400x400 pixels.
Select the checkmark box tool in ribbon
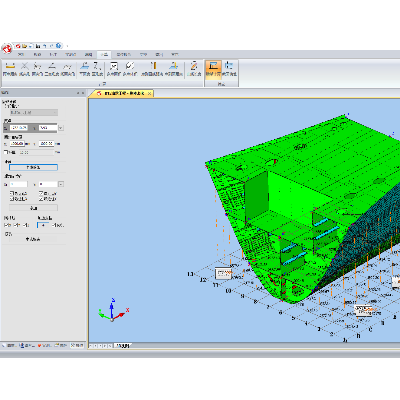(x=130, y=69)
